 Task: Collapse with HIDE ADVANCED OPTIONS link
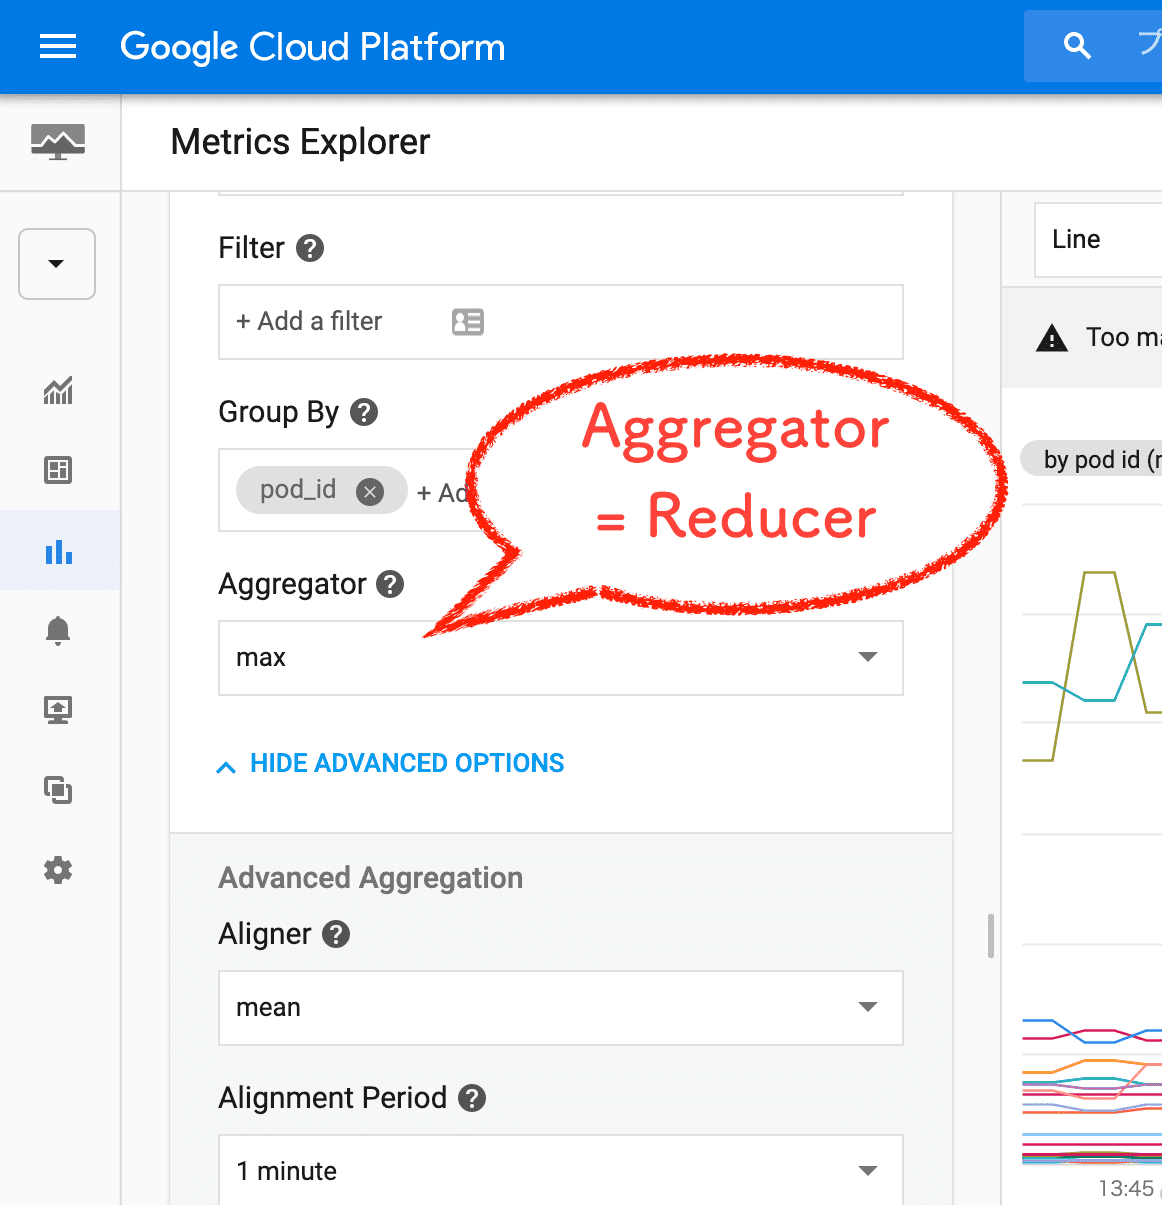coord(391,764)
